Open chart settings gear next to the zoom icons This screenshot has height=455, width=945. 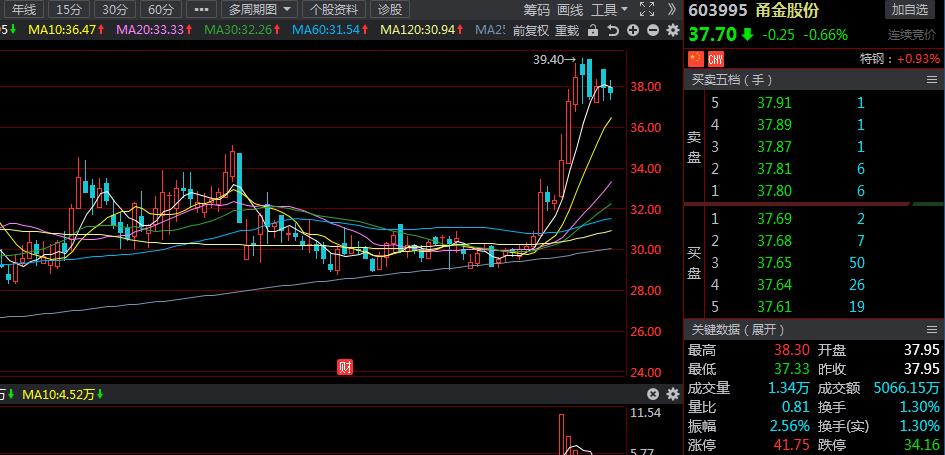[673, 31]
